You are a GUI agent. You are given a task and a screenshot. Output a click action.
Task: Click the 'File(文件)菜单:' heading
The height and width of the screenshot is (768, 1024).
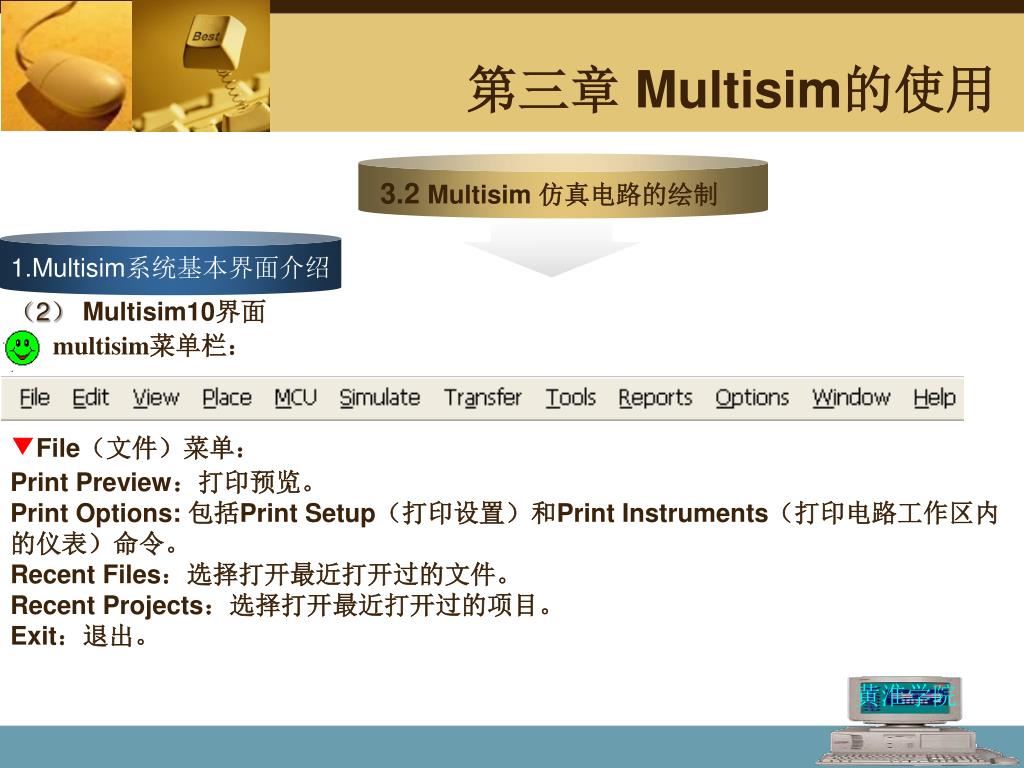tap(141, 448)
